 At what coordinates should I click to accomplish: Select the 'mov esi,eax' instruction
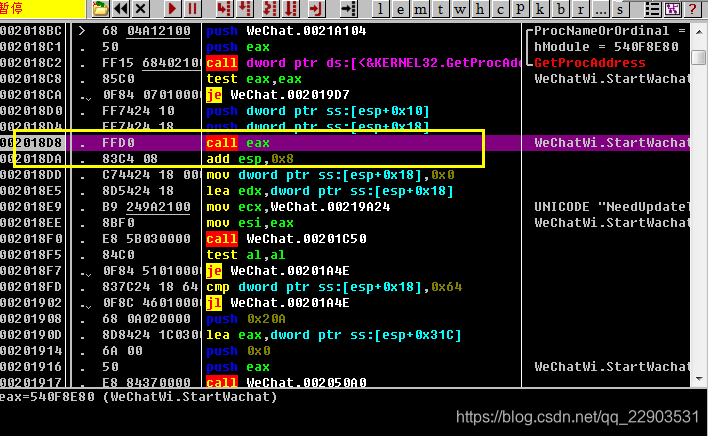coord(250,223)
